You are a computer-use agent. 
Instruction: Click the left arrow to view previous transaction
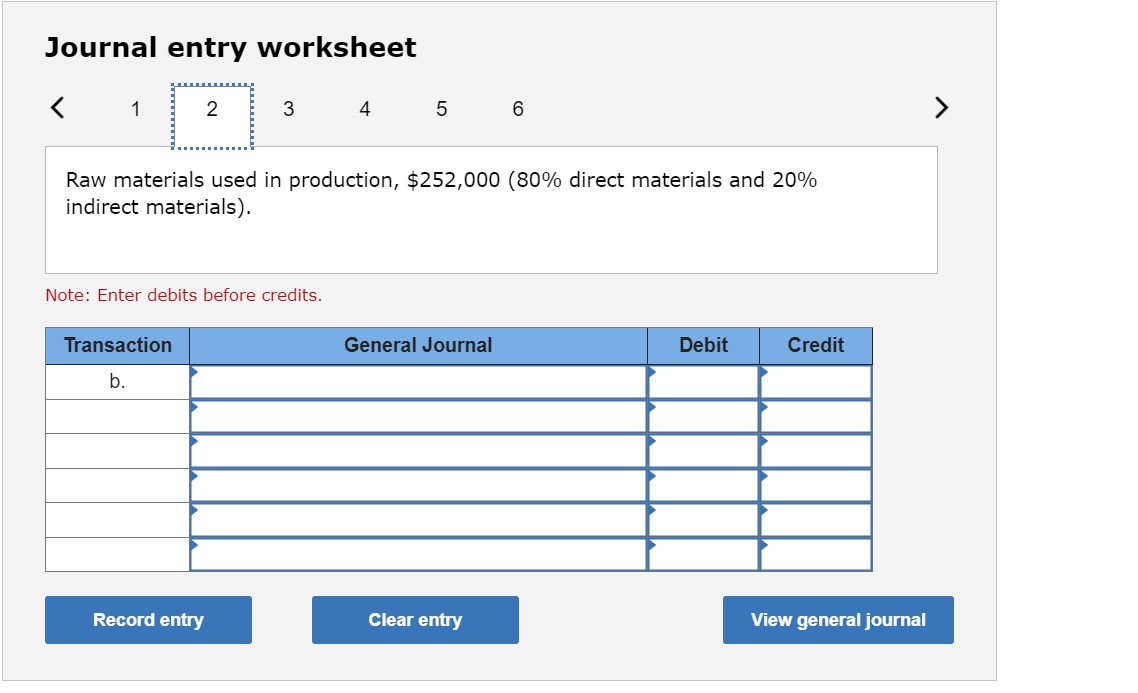[x=57, y=107]
